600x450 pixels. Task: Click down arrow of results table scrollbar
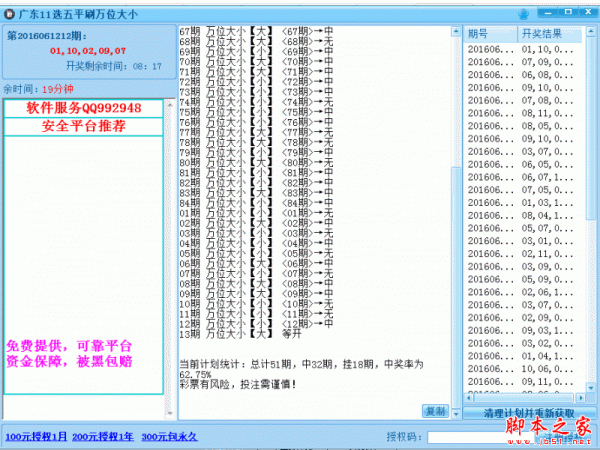(590, 388)
